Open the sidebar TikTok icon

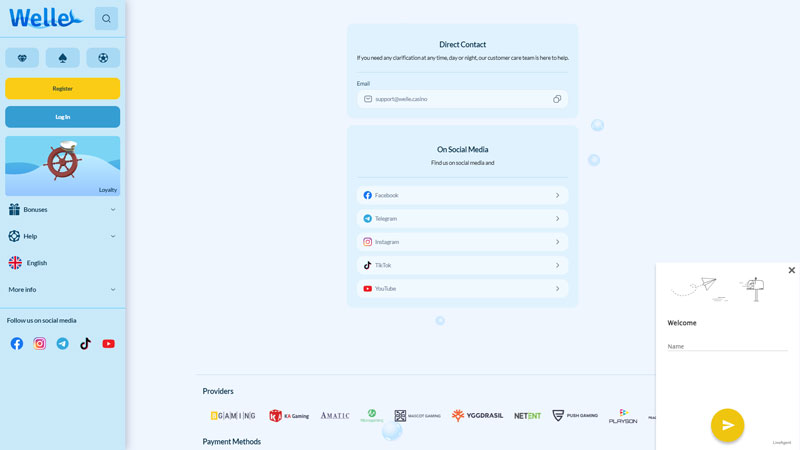[86, 343]
